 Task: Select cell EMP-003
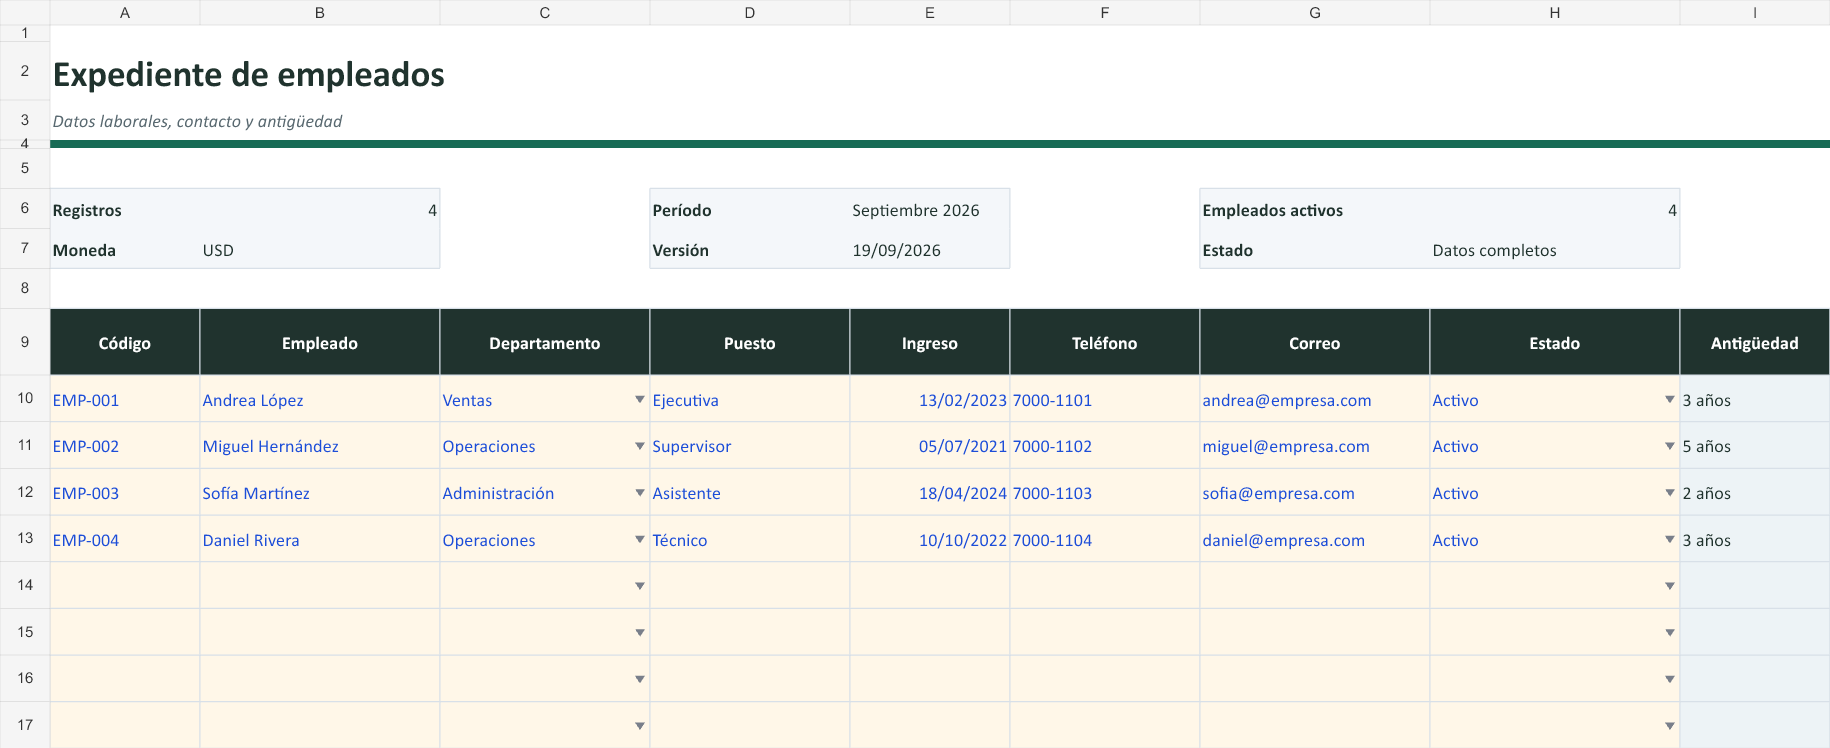point(125,493)
